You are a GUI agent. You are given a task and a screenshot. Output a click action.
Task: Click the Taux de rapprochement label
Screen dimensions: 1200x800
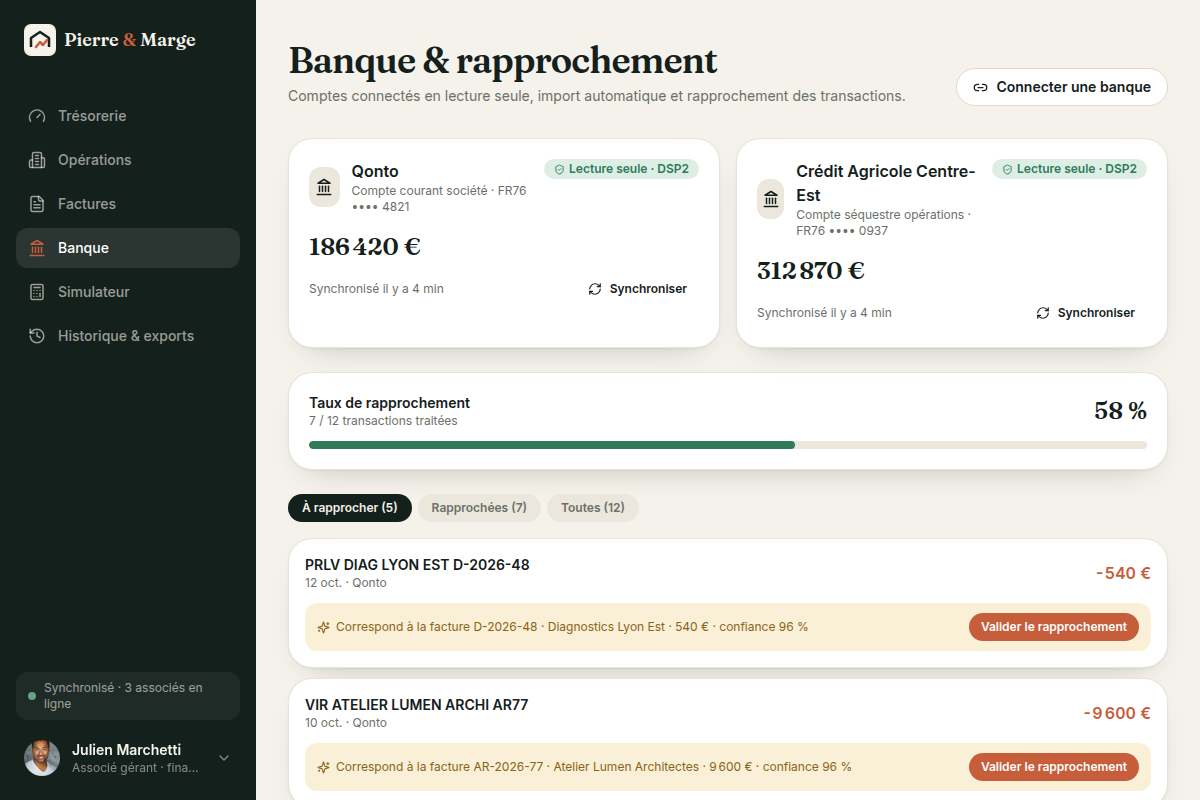(x=389, y=403)
